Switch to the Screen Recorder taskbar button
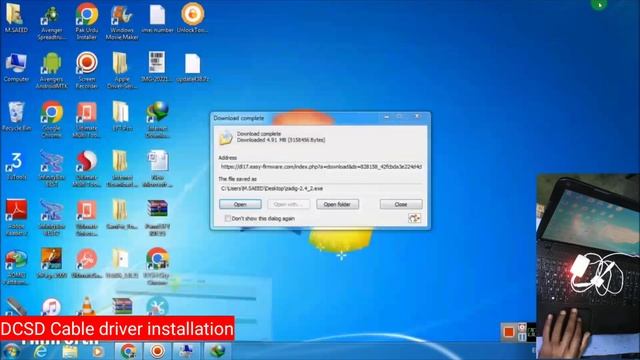This screenshot has height=360, width=640. pos(158,351)
